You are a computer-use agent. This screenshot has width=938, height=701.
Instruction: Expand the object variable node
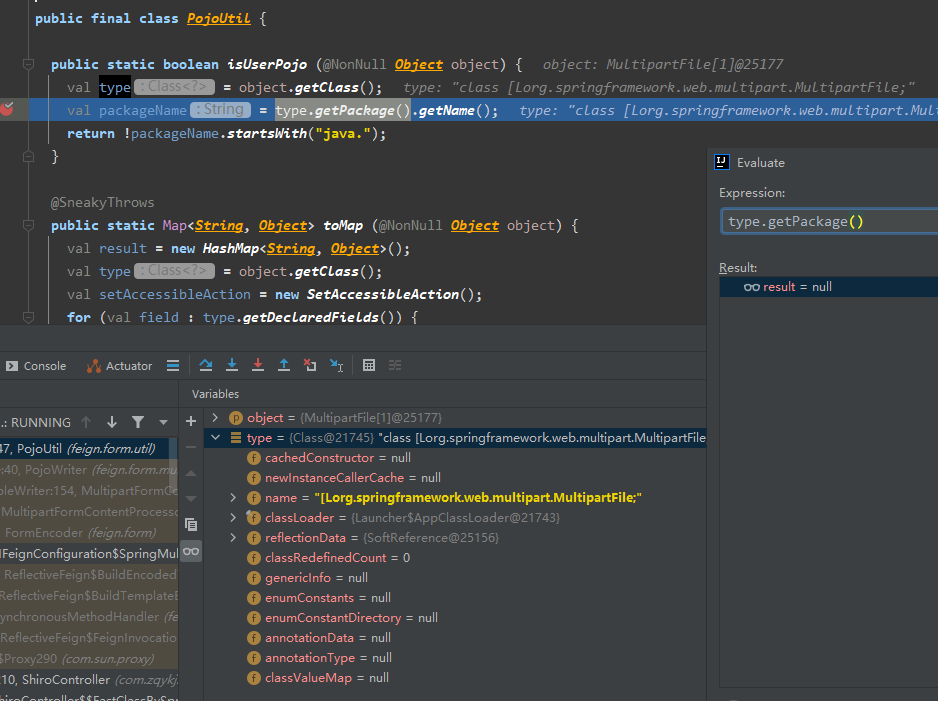[215, 418]
